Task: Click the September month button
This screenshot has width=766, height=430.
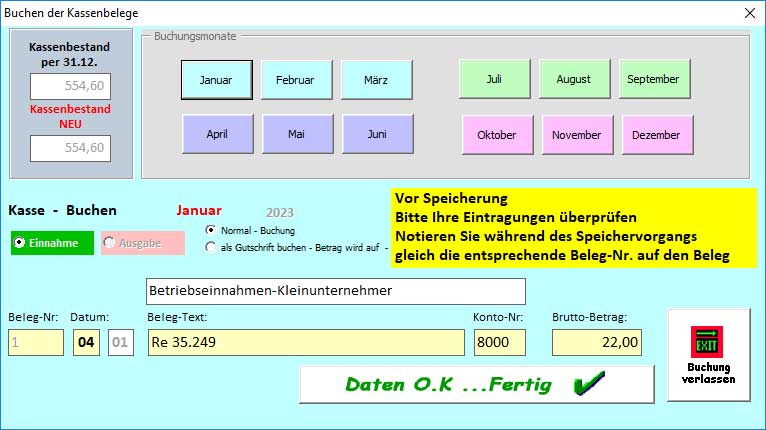Action: click(654, 79)
